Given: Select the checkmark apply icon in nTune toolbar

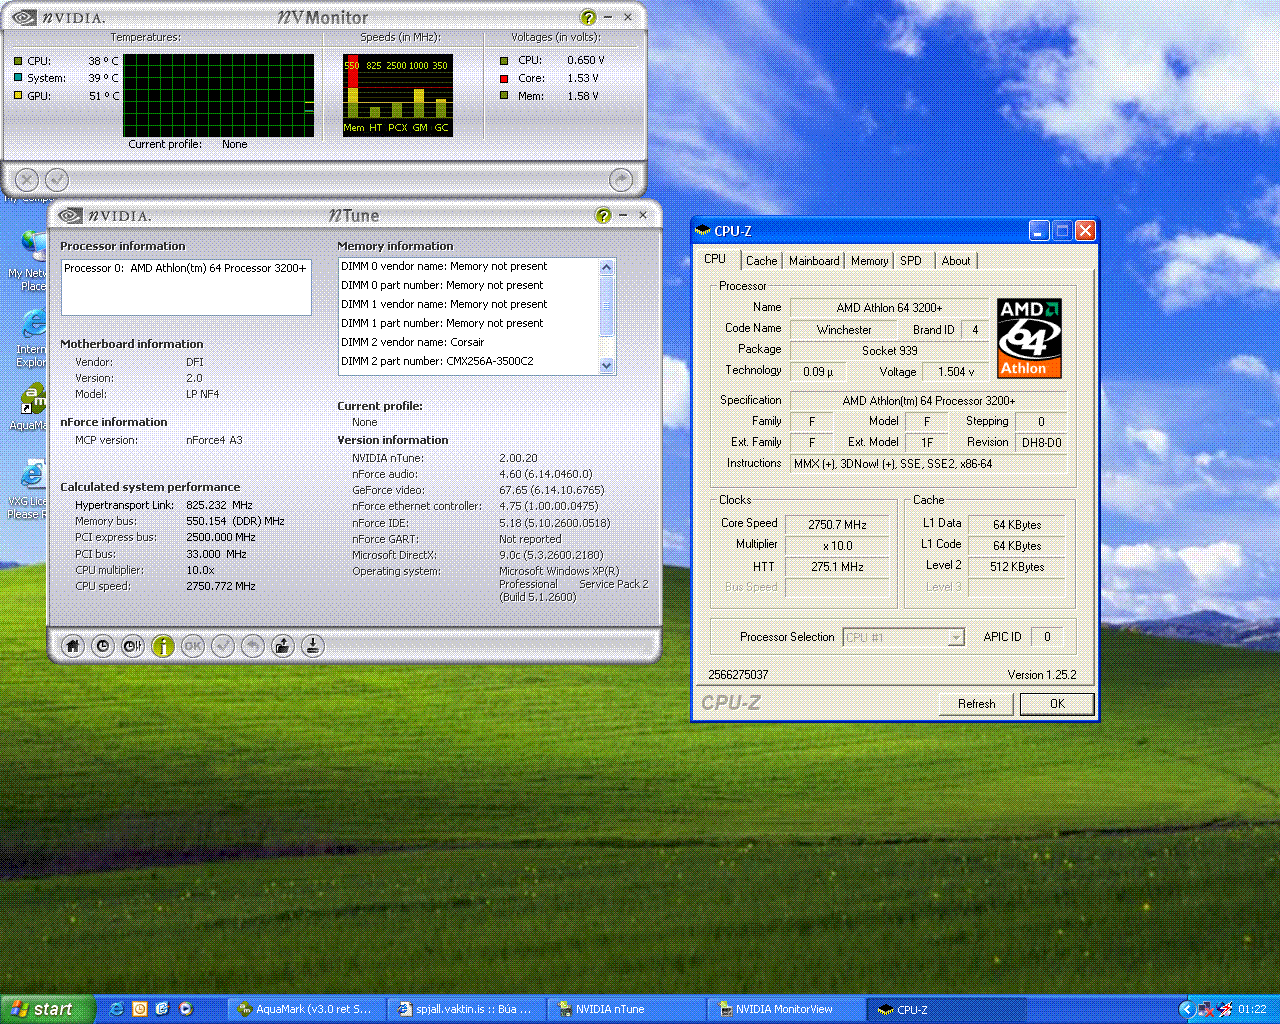Looking at the screenshot, I should [222, 646].
